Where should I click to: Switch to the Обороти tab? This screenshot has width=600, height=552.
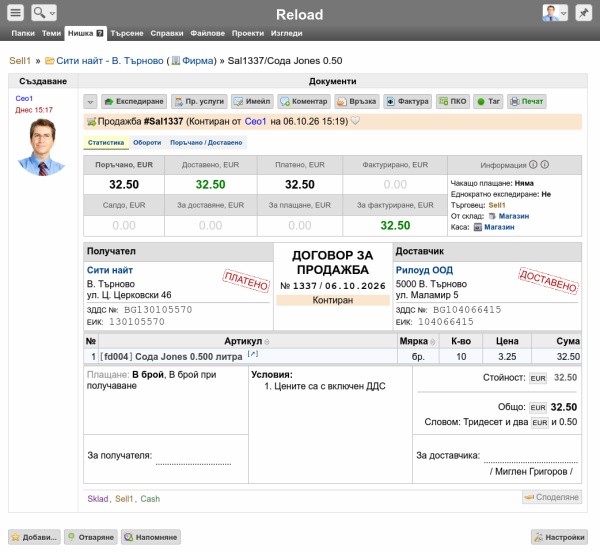[x=147, y=143]
